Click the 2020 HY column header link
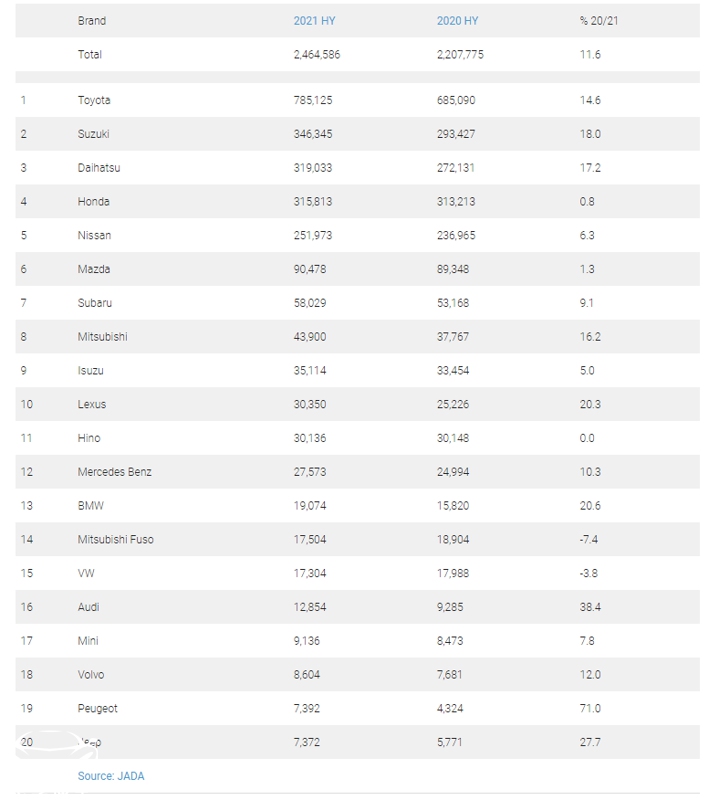Image resolution: width=719 pixels, height=800 pixels. point(457,20)
